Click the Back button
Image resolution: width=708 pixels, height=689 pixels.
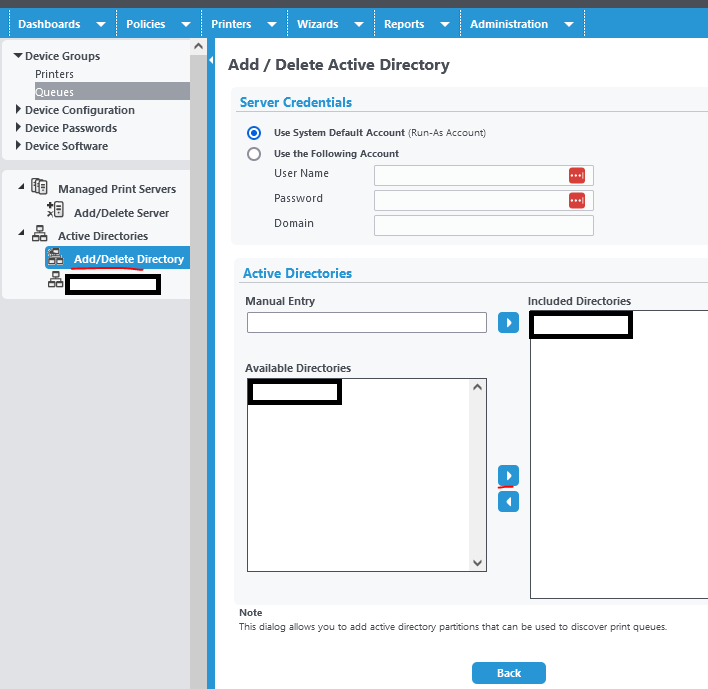pos(508,673)
